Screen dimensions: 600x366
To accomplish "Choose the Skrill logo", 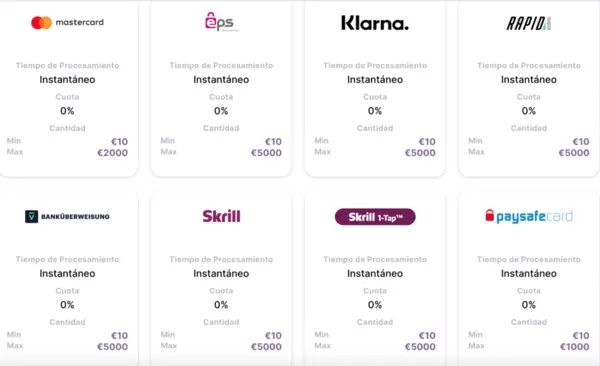I will pos(221,216).
